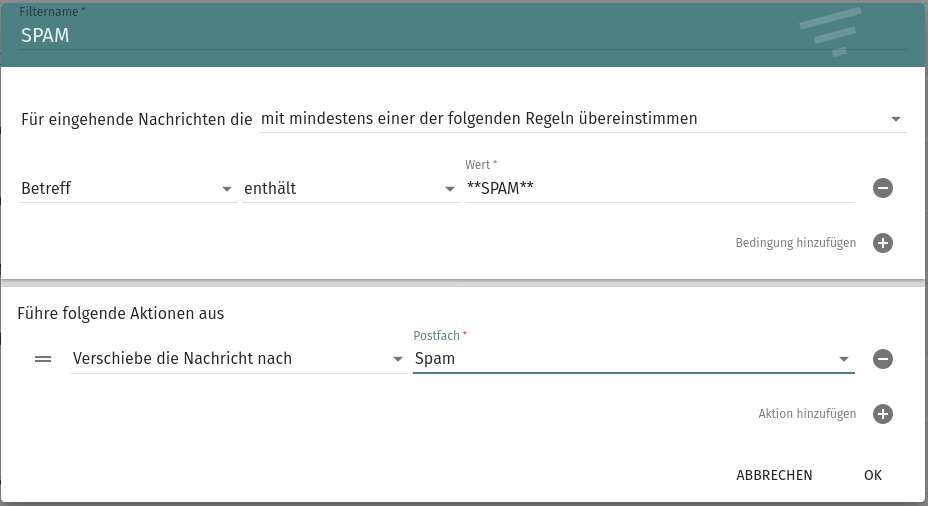Grab the action row drag handle
This screenshot has width=928, height=506.
(43, 359)
